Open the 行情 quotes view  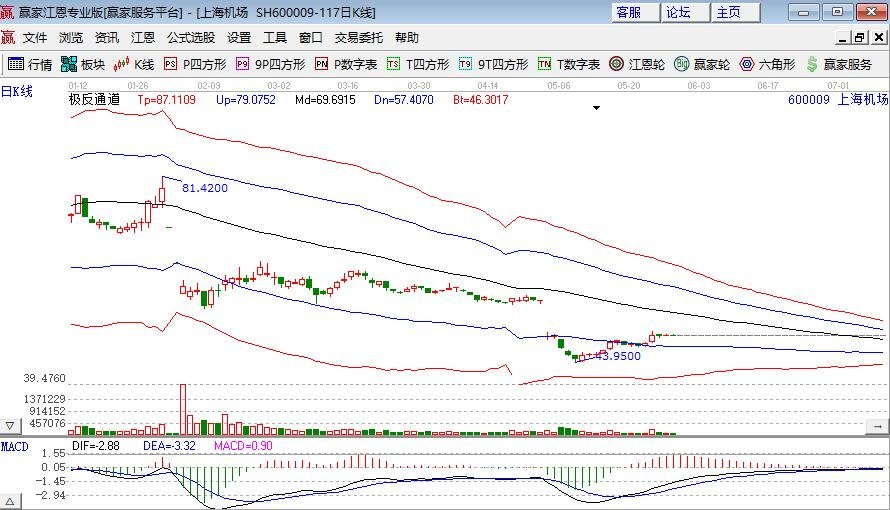[x=30, y=64]
